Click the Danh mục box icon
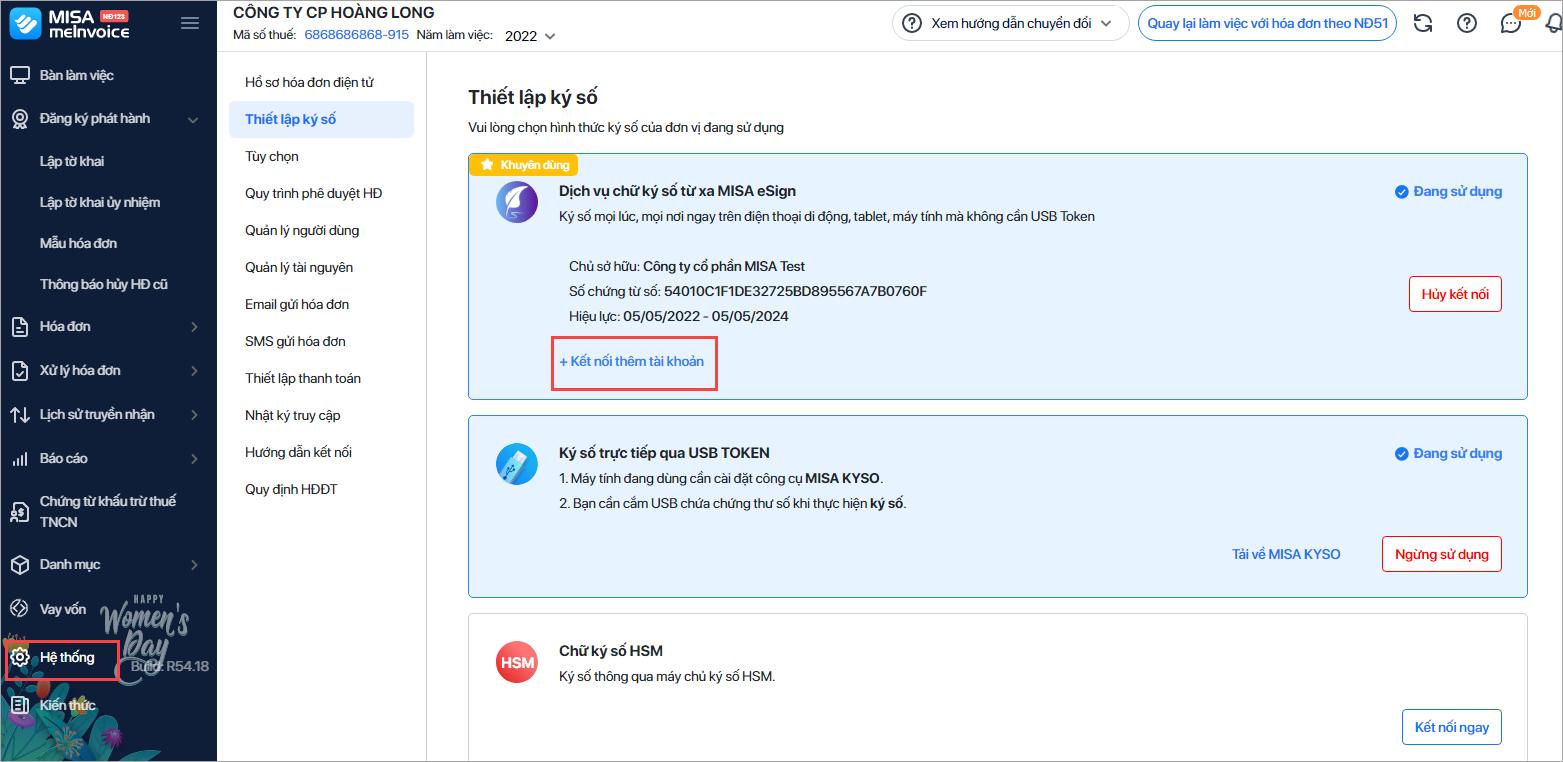The image size is (1563, 762). tap(20, 565)
